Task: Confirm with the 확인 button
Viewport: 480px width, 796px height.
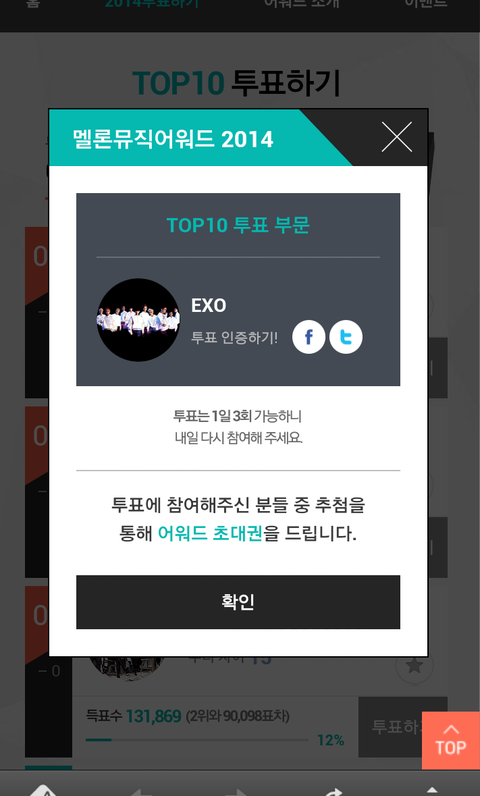Action: pos(238,602)
